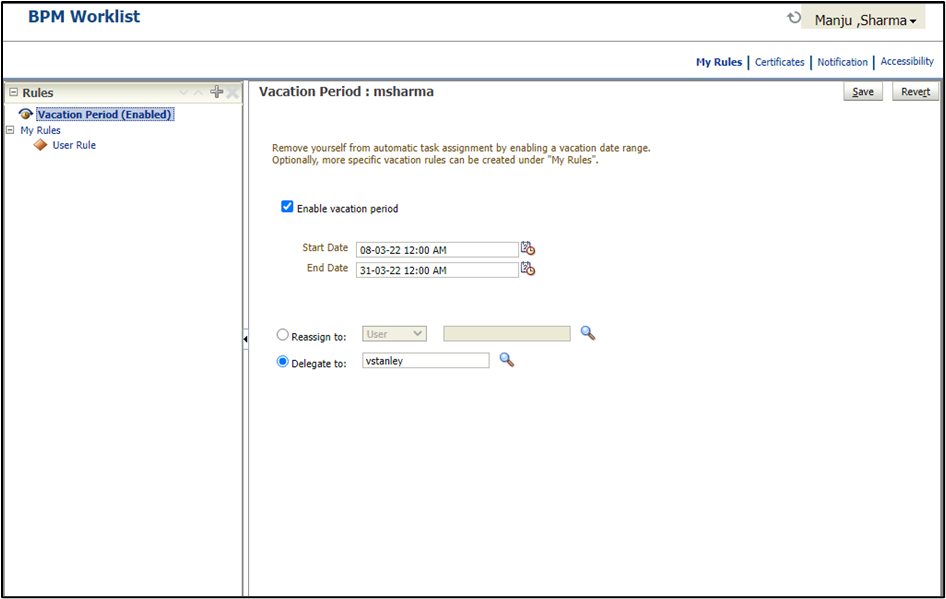Click the refresh icon beside the user name

(793, 18)
